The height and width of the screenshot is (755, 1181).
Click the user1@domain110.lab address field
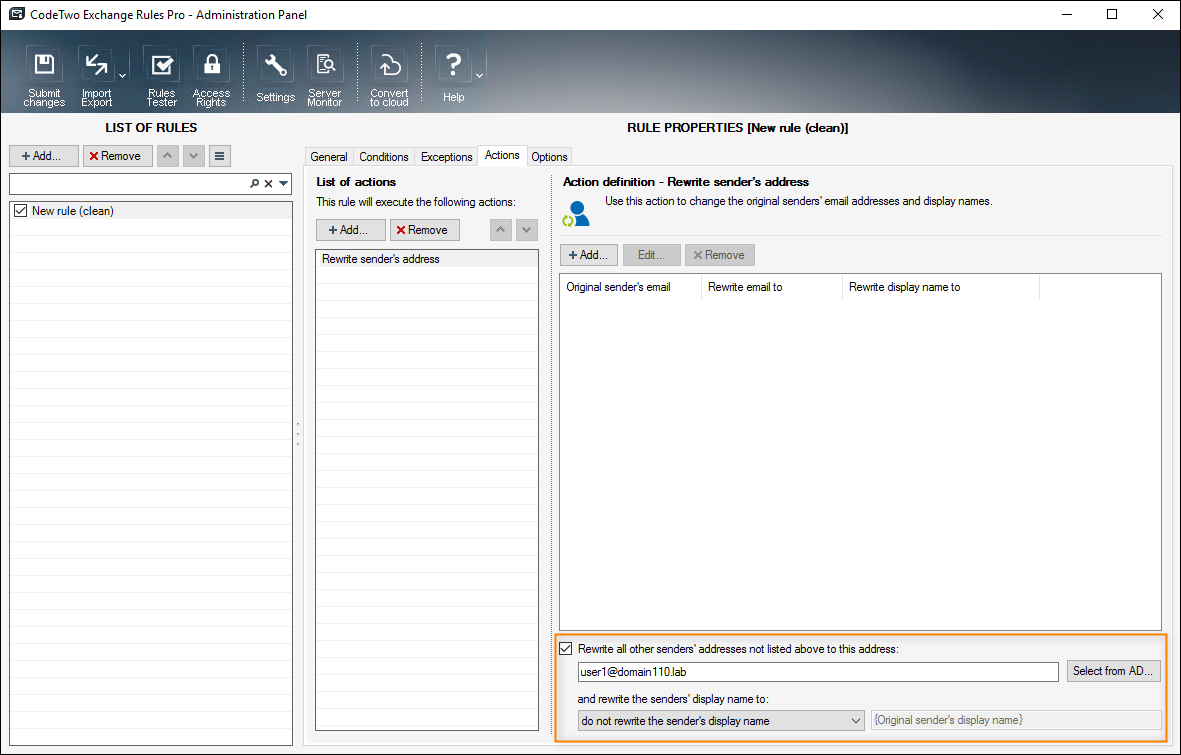click(x=818, y=671)
